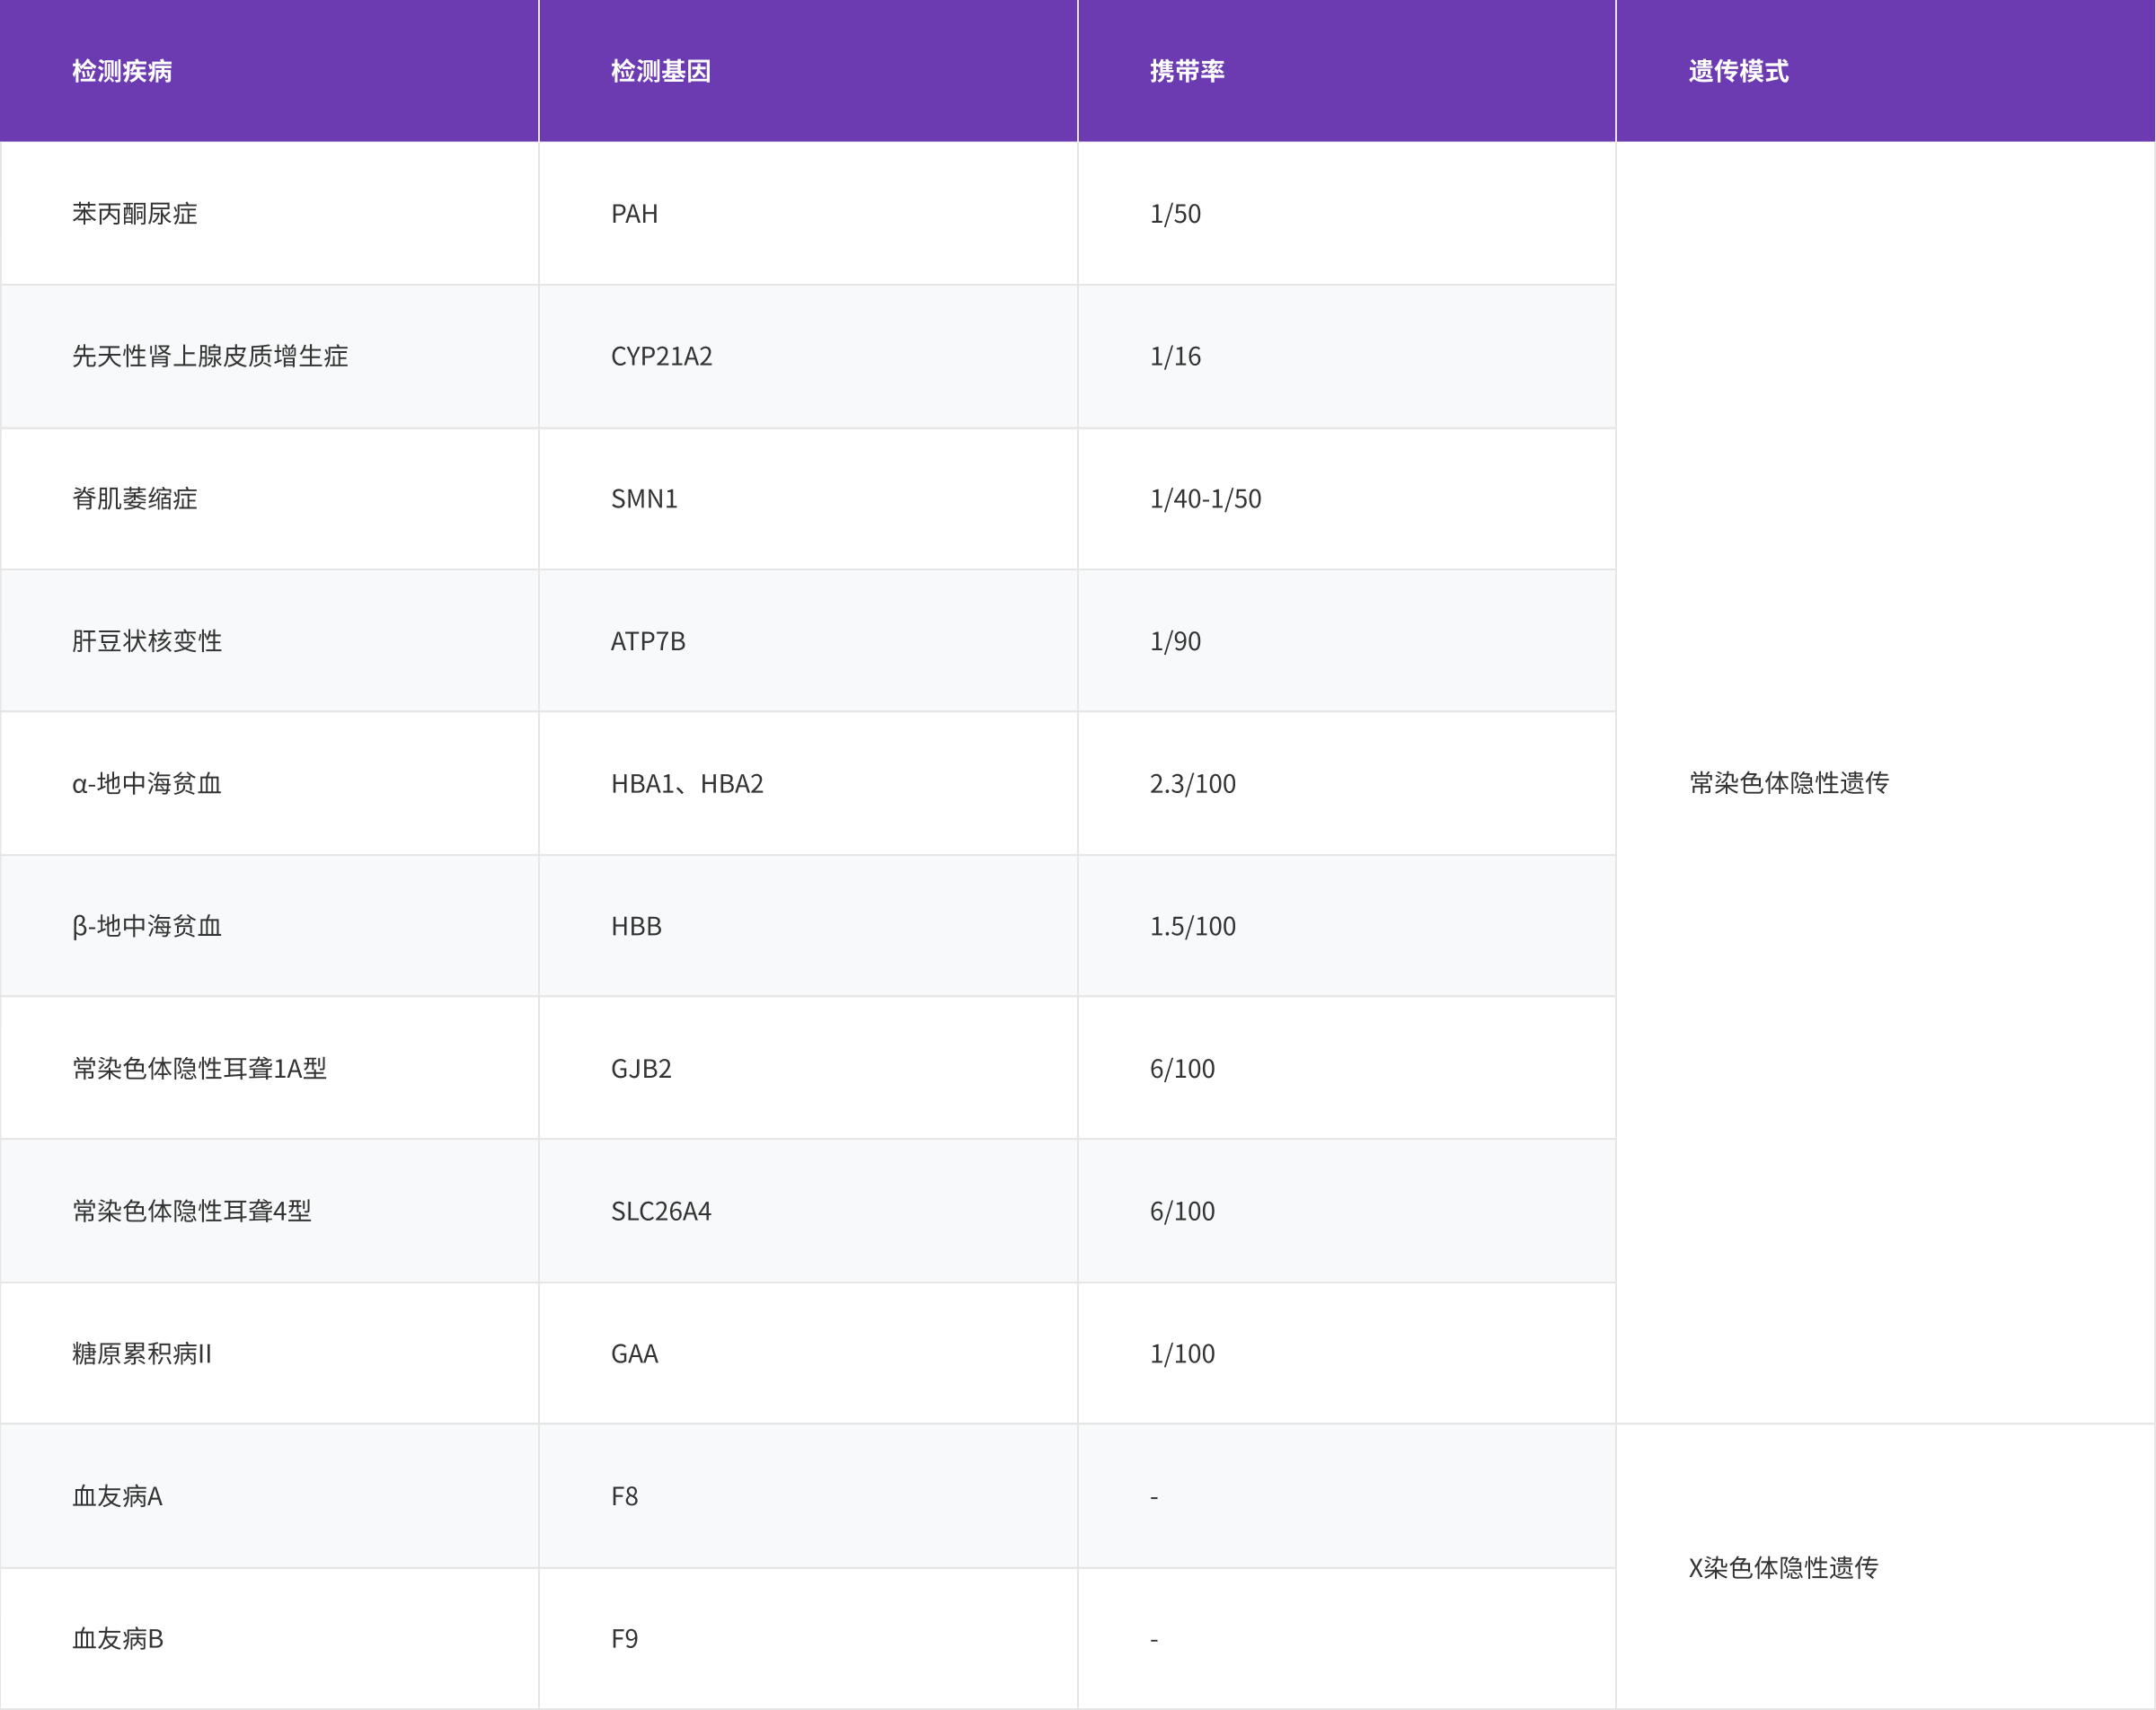Click the 检测基因 column header
2156x1710 pixels.
tap(661, 71)
